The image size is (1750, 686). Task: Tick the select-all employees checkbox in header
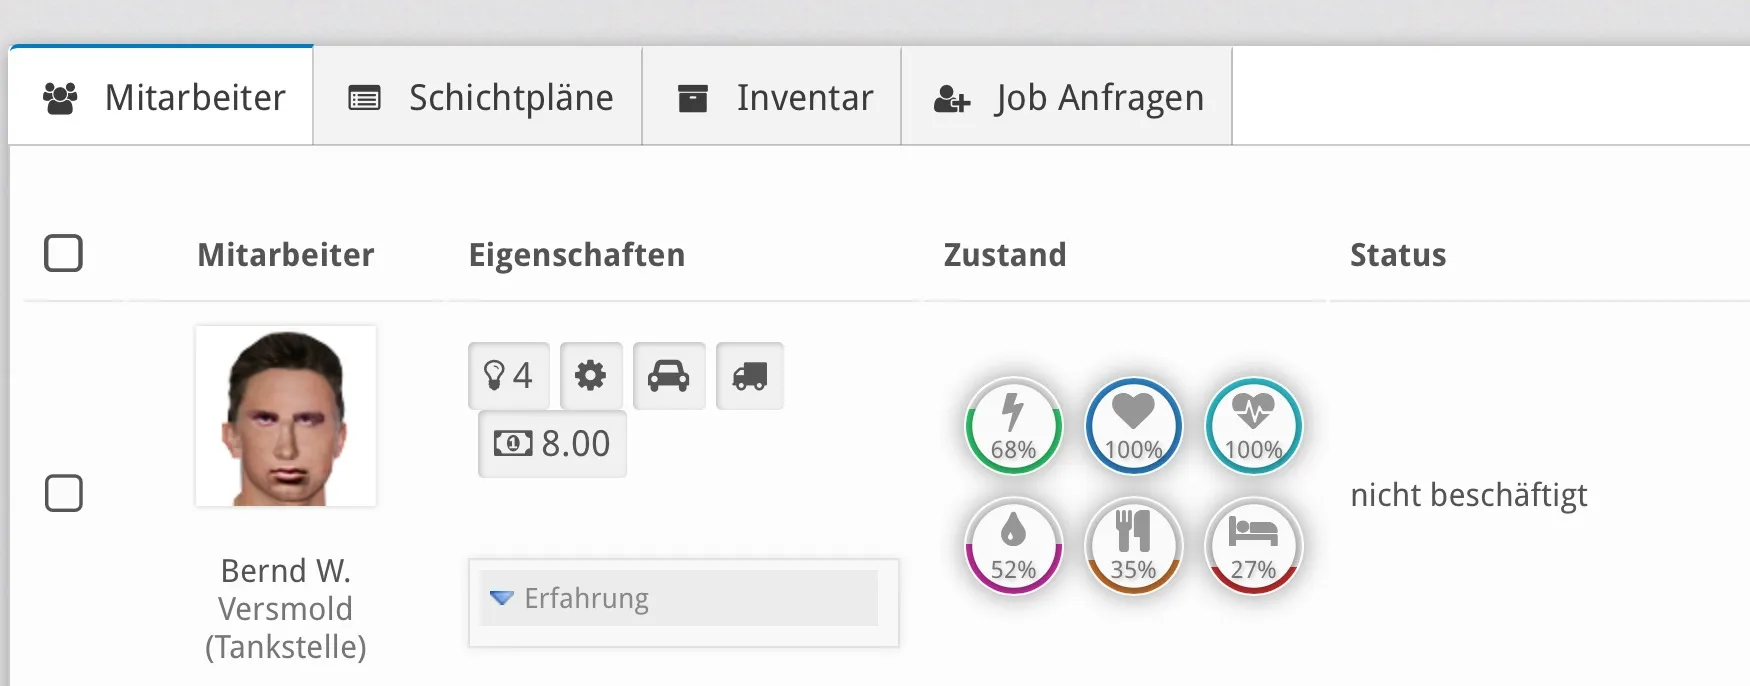[63, 253]
